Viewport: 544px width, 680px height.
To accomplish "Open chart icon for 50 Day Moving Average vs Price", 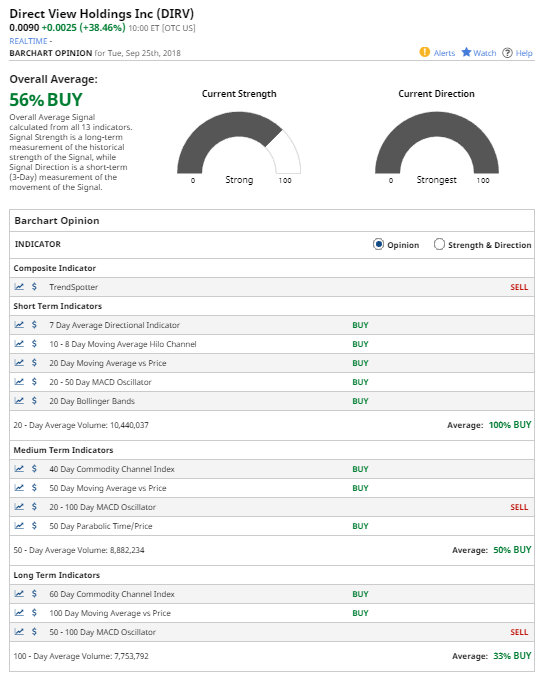I will tap(19, 488).
